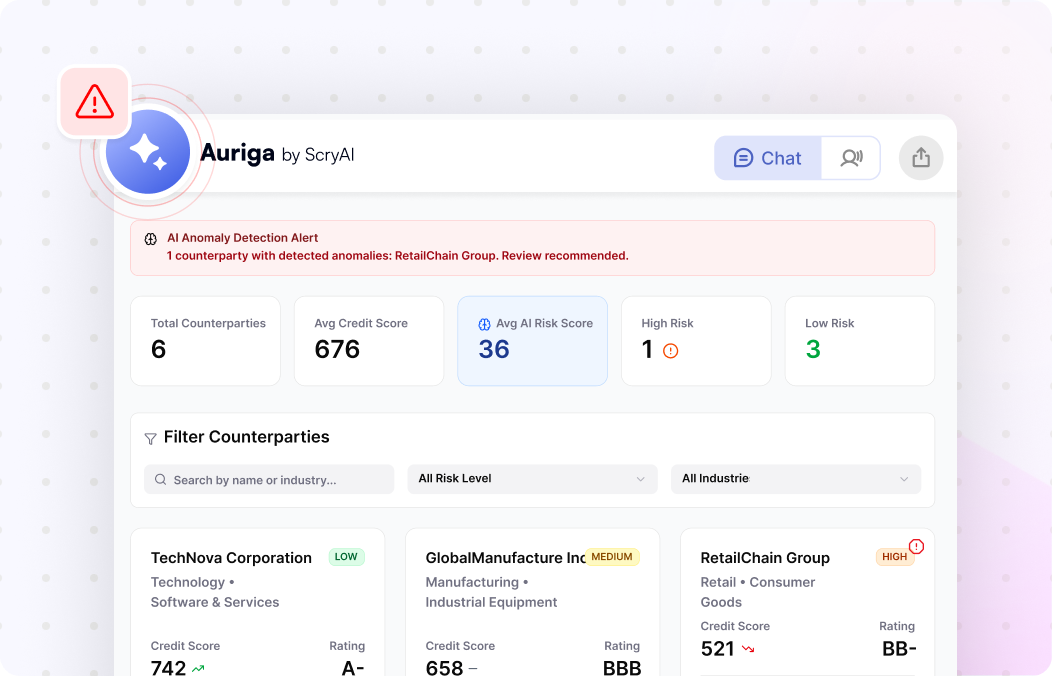Viewport: 1052px width, 676px height.
Task: Click the share export button
Action: (x=921, y=158)
